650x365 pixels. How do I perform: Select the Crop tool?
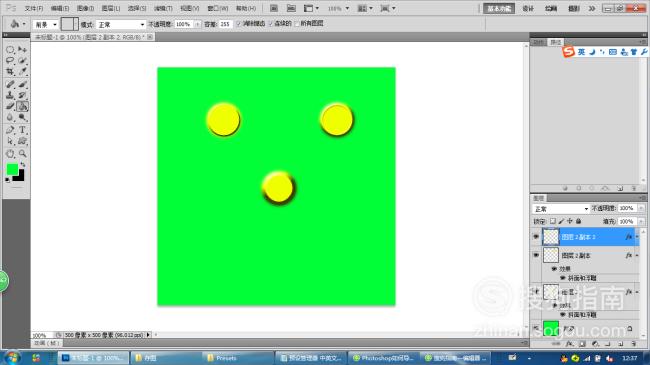pos(10,72)
